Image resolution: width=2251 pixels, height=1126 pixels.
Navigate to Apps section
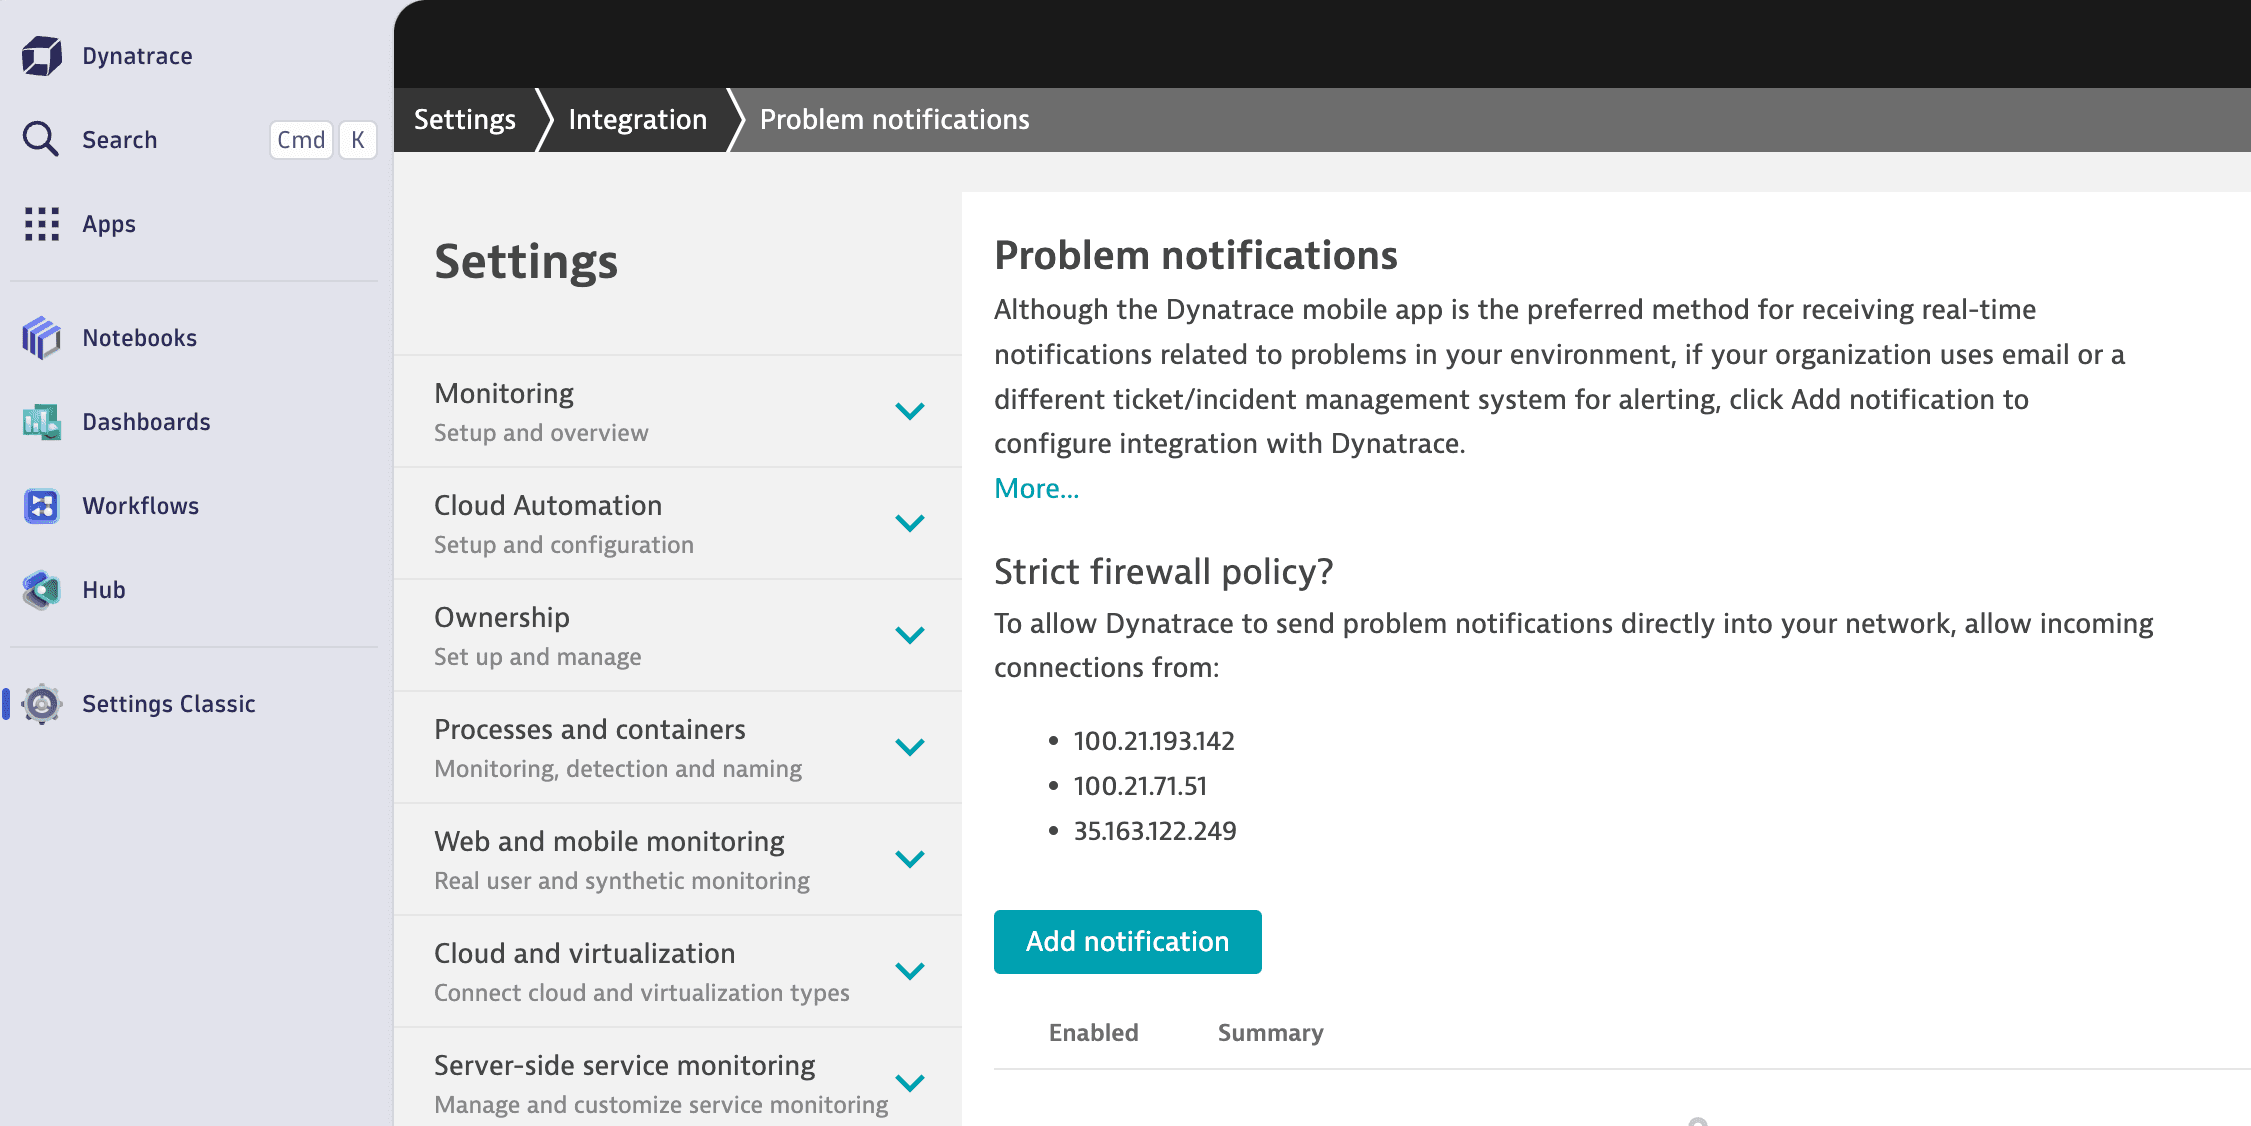(x=108, y=223)
